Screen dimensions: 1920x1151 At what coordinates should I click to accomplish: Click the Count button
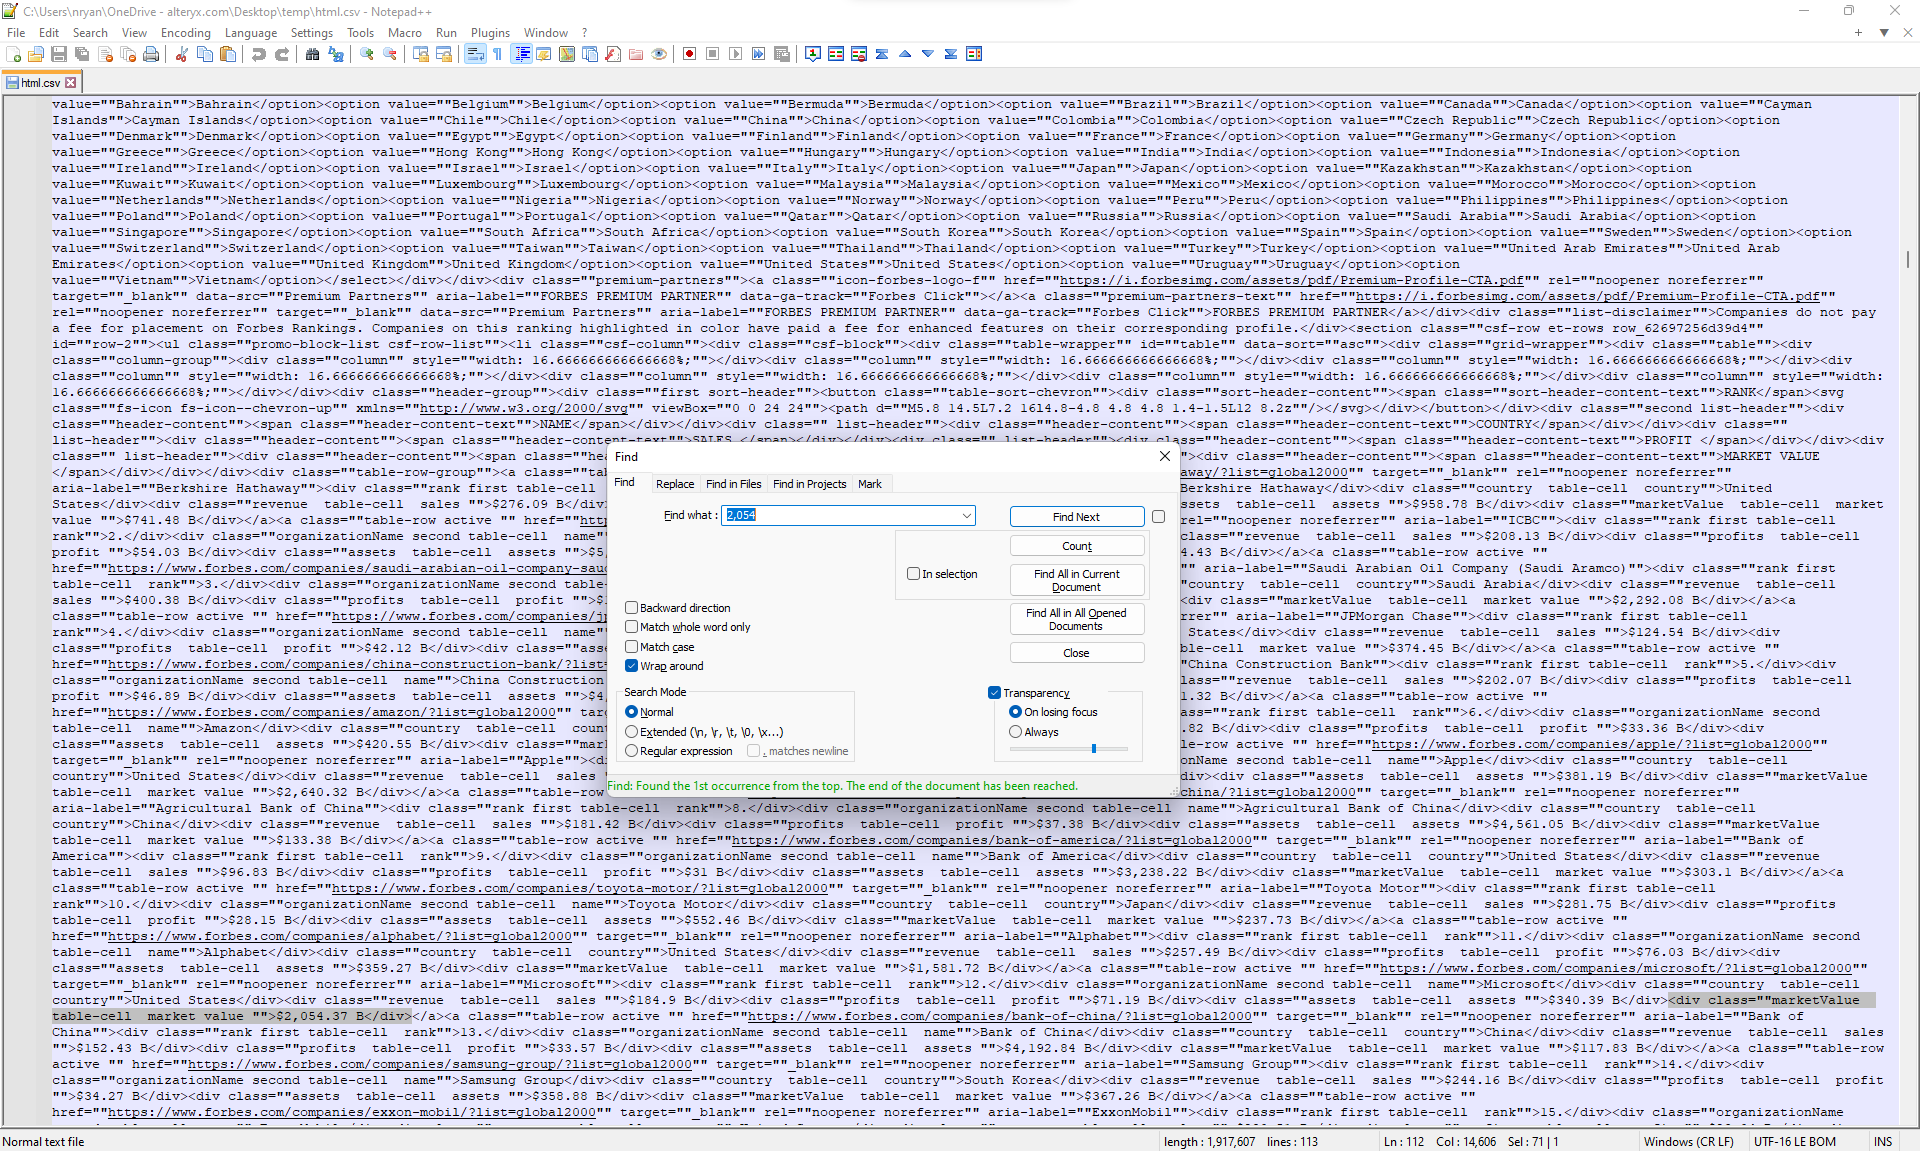click(1076, 545)
